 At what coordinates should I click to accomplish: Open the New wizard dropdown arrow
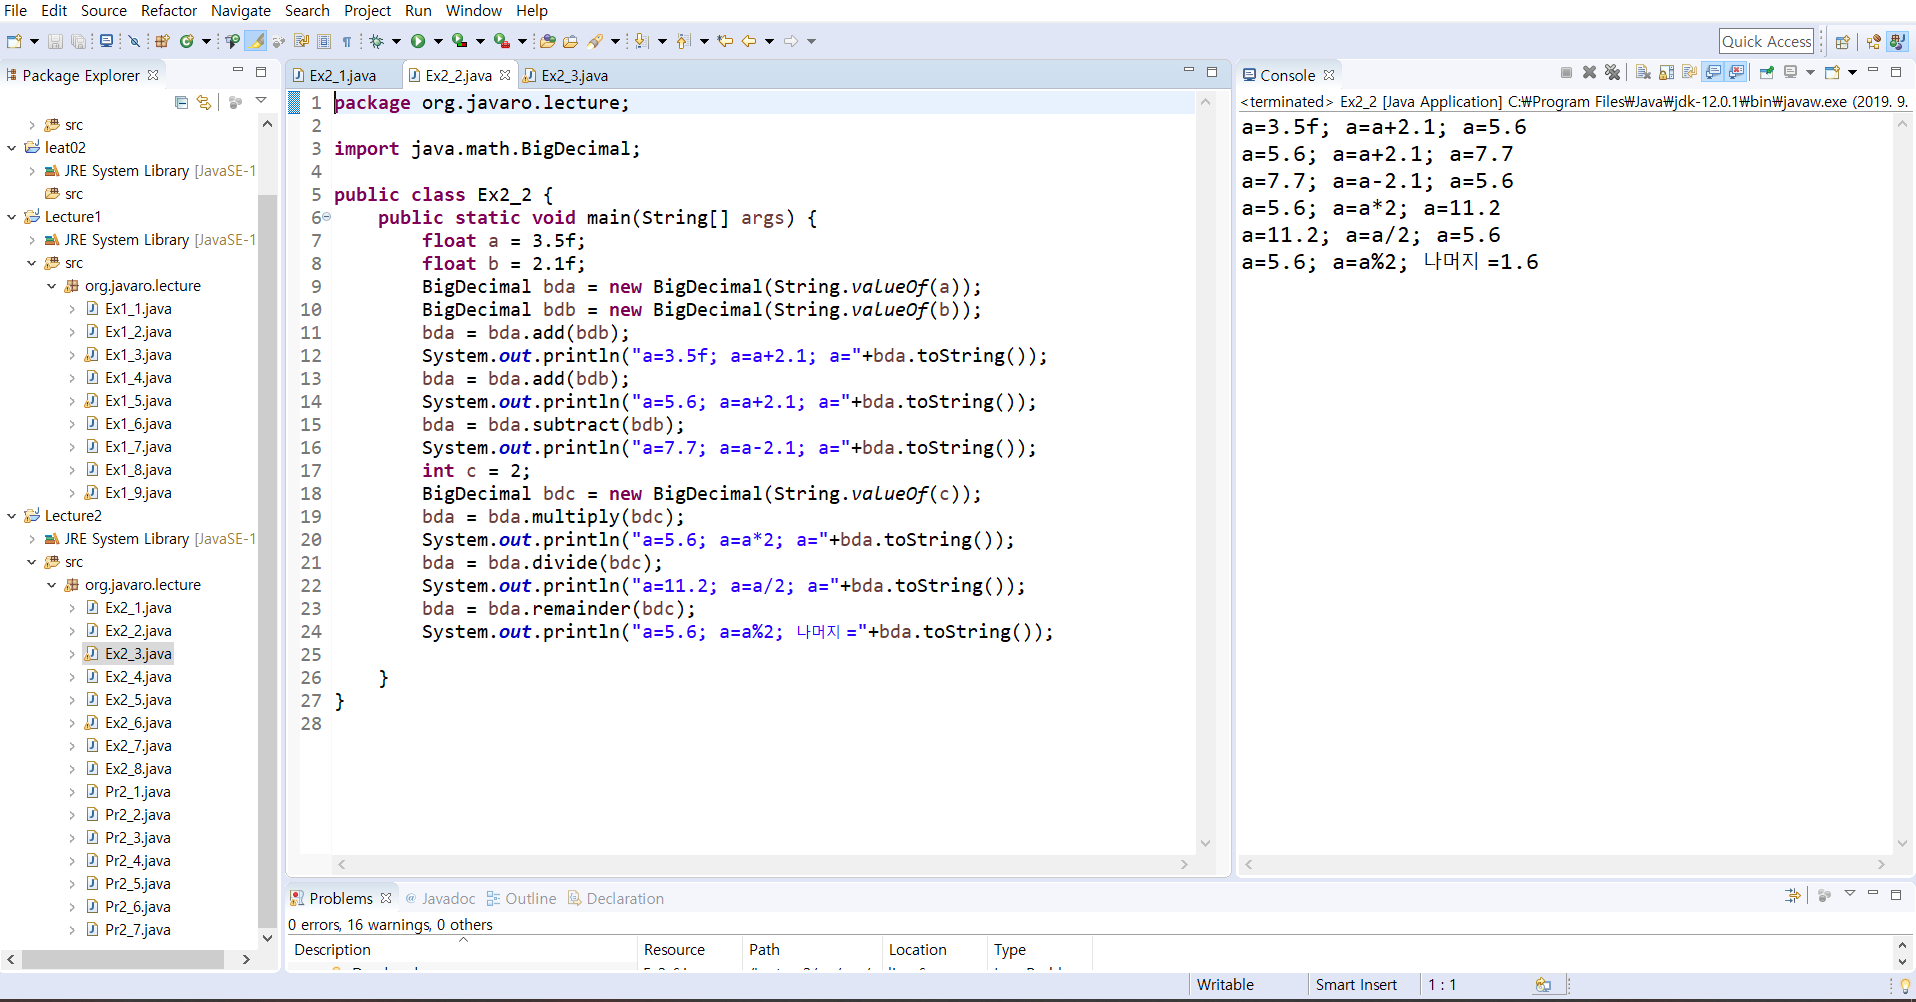[34, 41]
